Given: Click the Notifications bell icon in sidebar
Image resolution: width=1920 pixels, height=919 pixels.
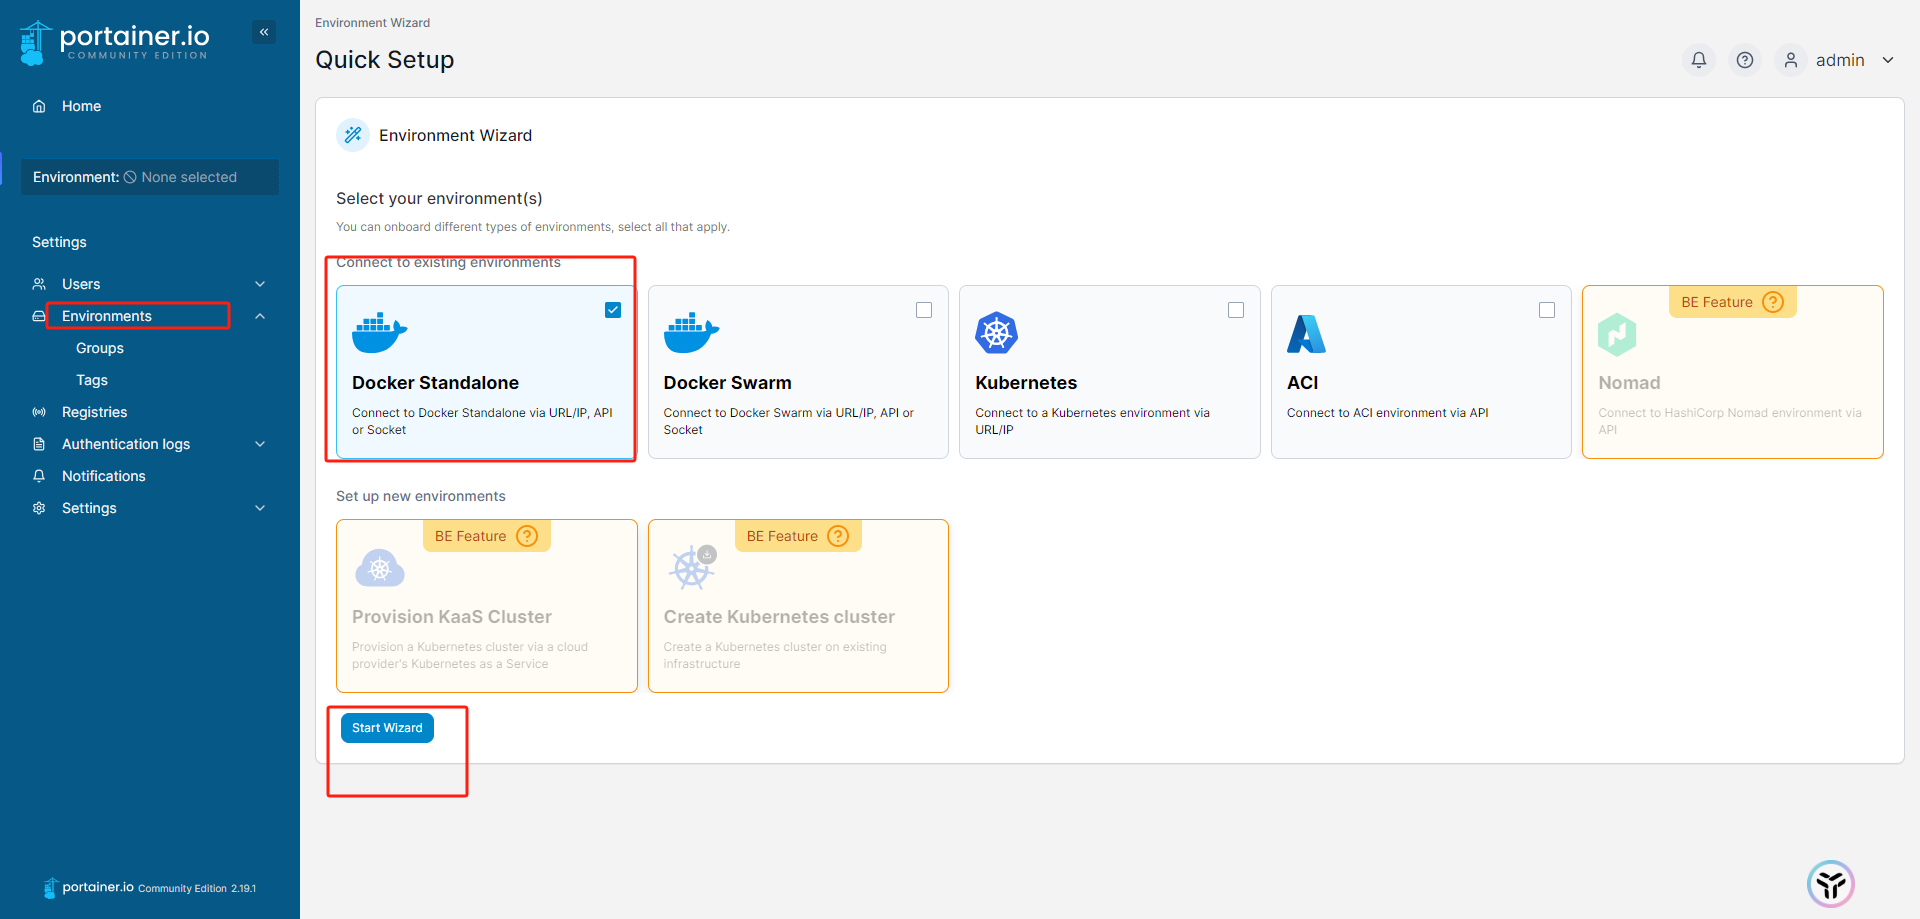Looking at the screenshot, I should pyautogui.click(x=39, y=476).
